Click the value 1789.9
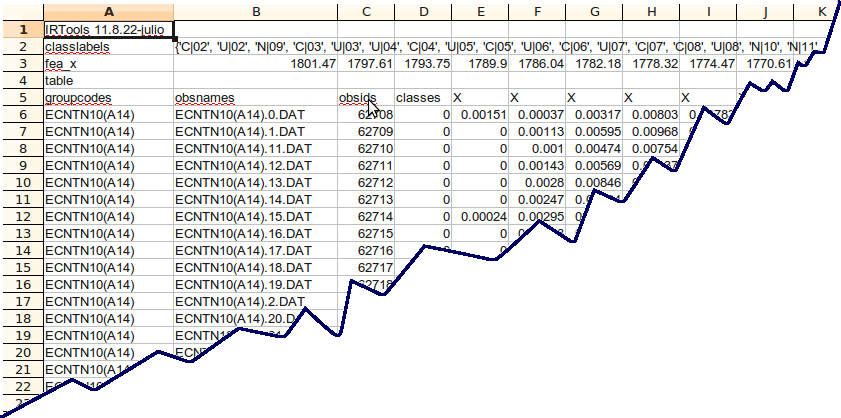This screenshot has width=841, height=418. click(480, 64)
